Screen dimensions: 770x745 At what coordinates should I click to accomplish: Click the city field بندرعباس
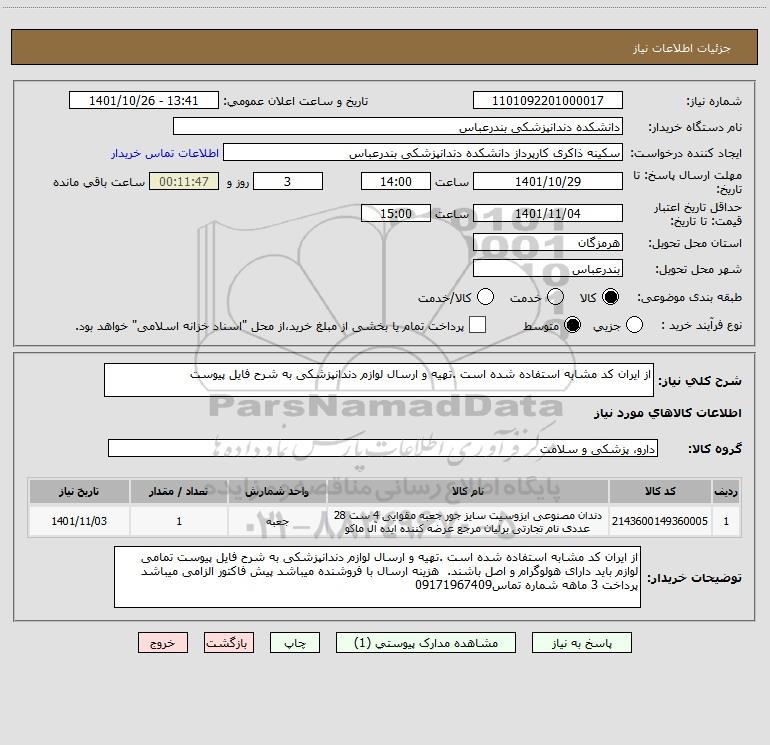(548, 269)
